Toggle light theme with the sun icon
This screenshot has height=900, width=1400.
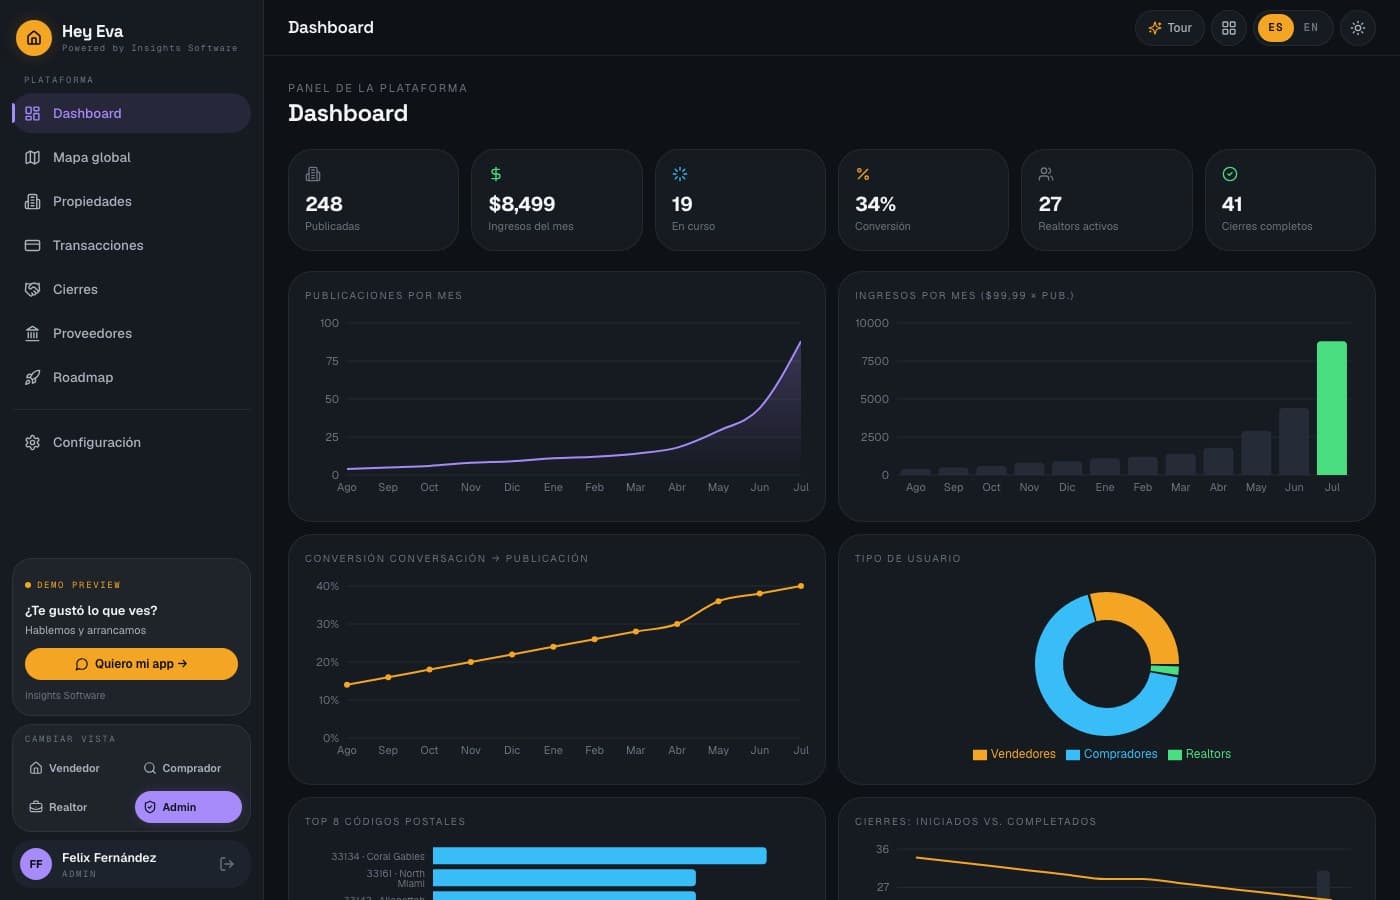tap(1357, 28)
